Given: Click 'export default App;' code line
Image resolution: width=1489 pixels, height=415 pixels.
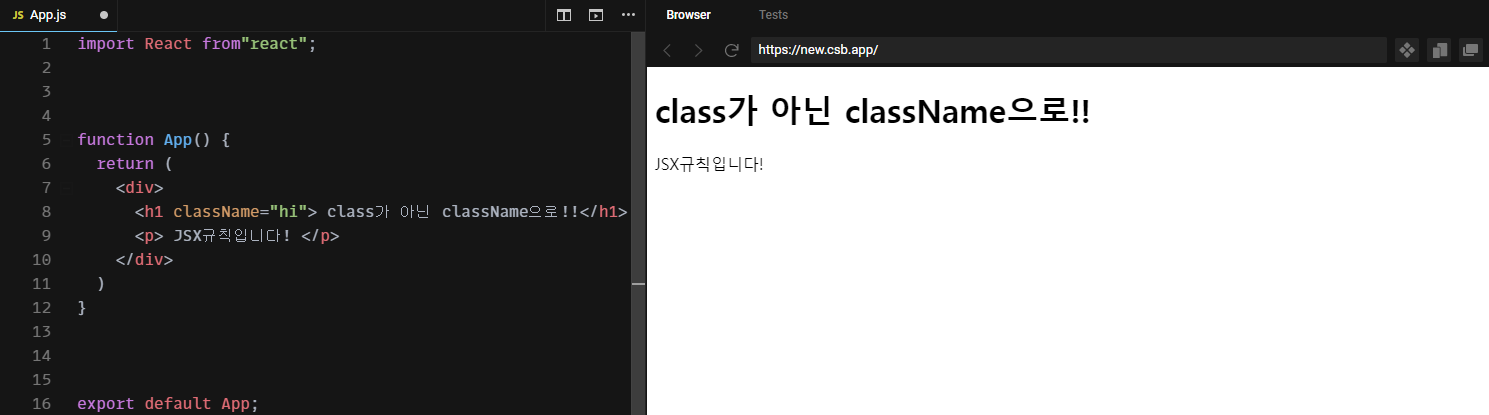Looking at the screenshot, I should 168,404.
